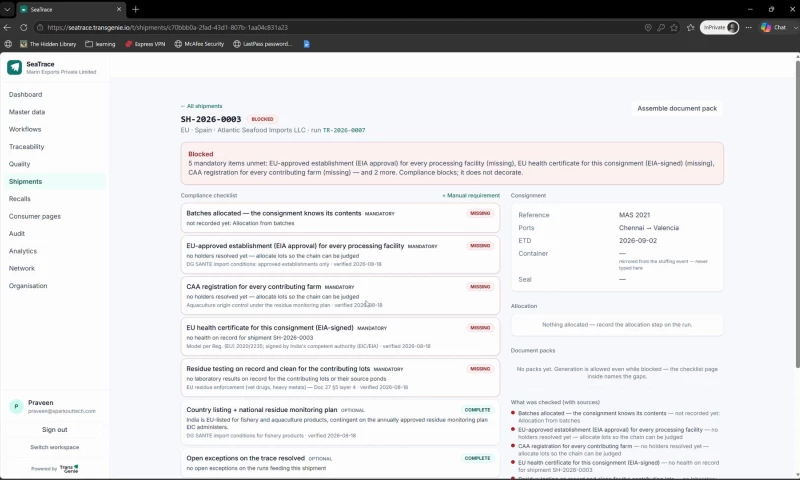Add a Manual requirement
The height and width of the screenshot is (480, 800).
point(471,195)
